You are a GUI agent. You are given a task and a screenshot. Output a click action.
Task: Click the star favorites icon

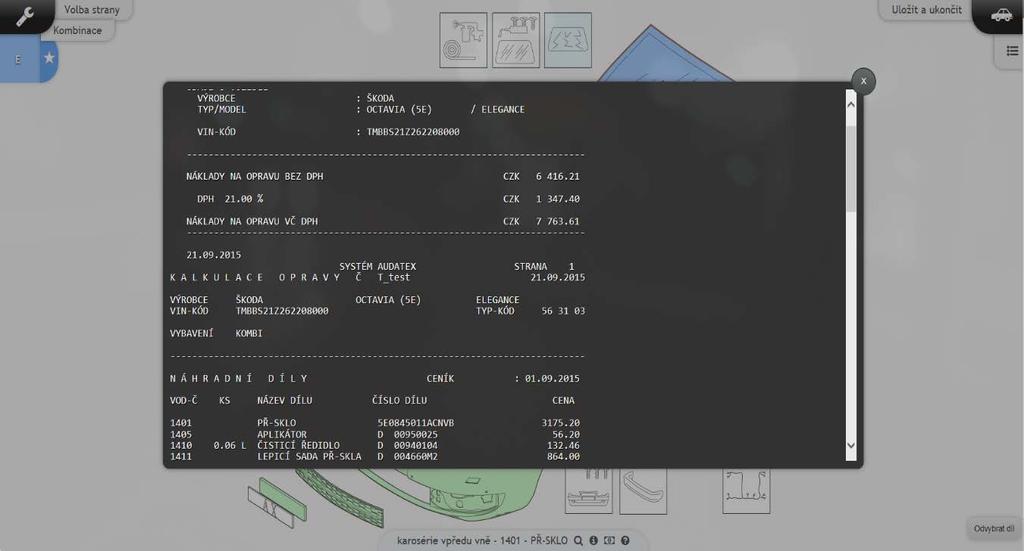point(49,57)
